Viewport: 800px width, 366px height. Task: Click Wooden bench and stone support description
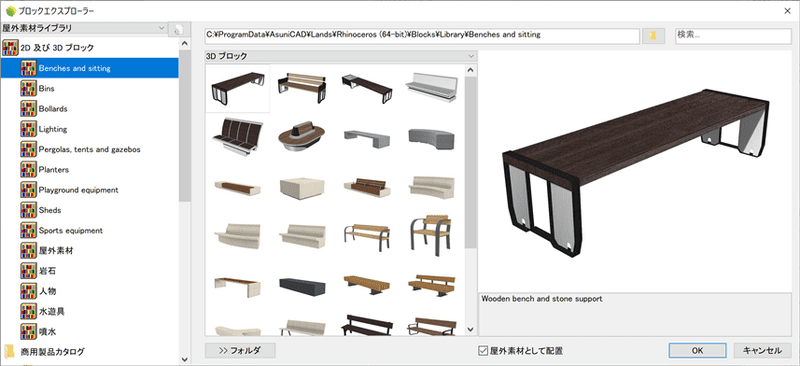[x=542, y=299]
